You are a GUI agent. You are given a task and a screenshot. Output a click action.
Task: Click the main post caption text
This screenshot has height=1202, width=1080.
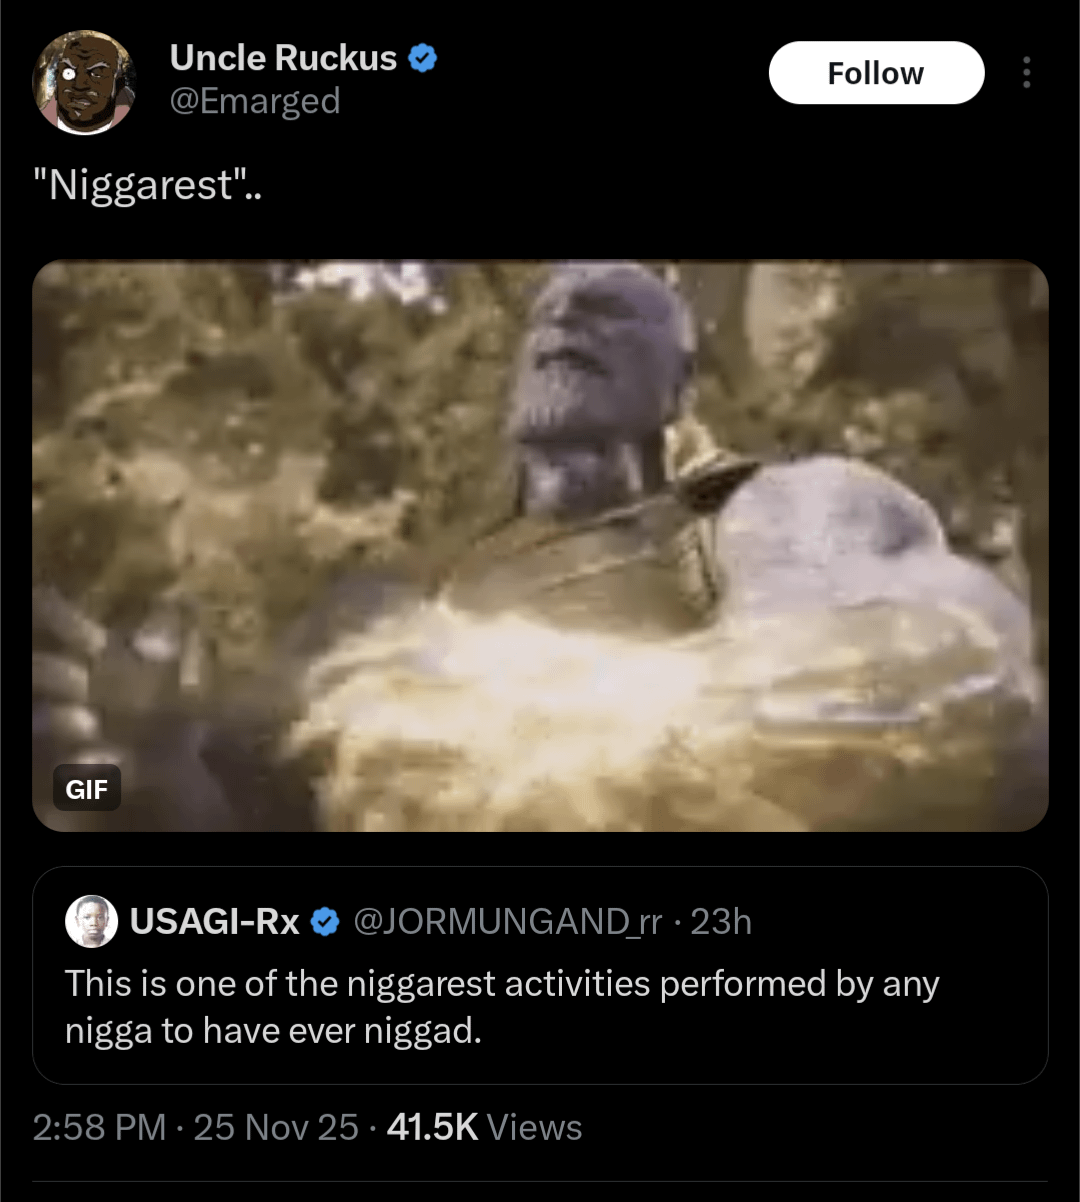148,186
